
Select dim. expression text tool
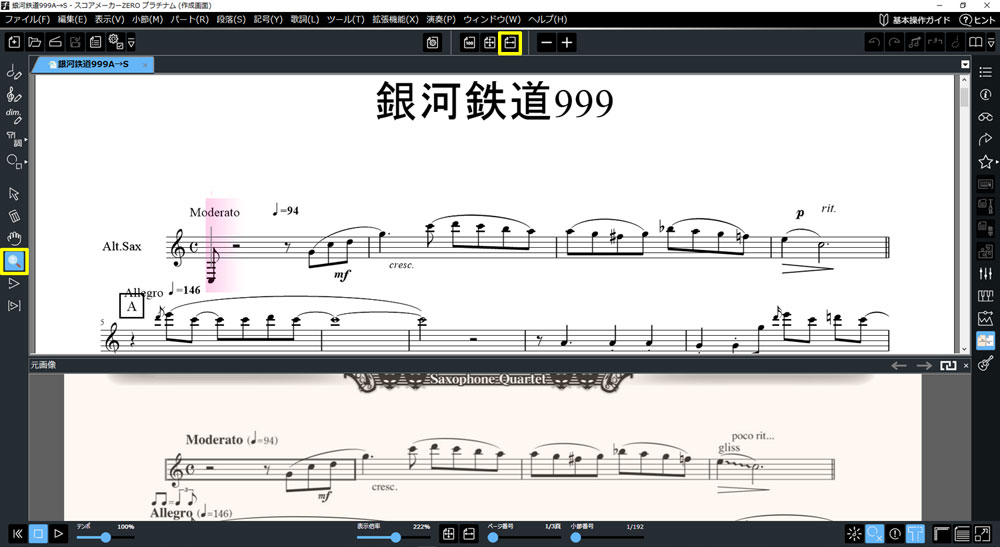(13, 116)
